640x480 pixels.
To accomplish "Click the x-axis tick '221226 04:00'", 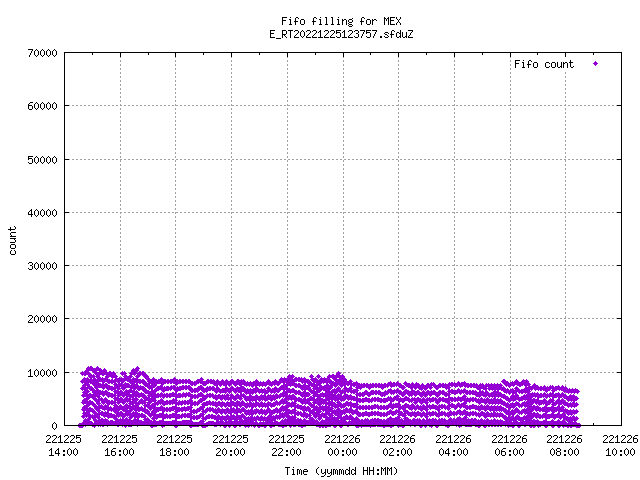I will pyautogui.click(x=453, y=446).
